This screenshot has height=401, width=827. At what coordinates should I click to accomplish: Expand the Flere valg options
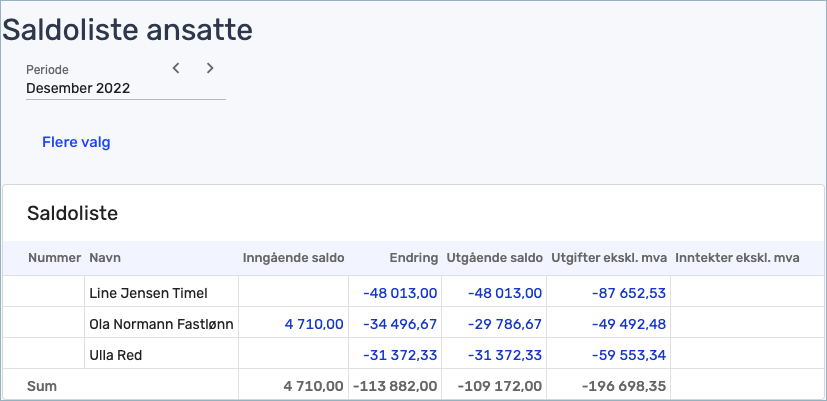point(76,142)
